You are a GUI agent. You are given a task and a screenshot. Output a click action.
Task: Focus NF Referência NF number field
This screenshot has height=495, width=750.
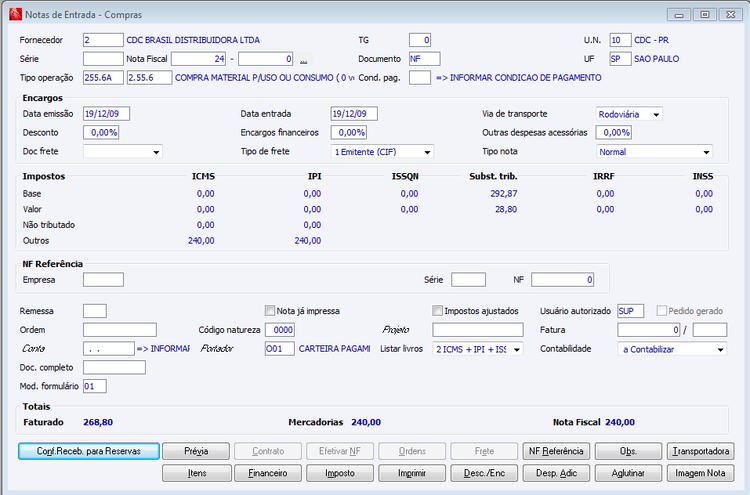562,280
